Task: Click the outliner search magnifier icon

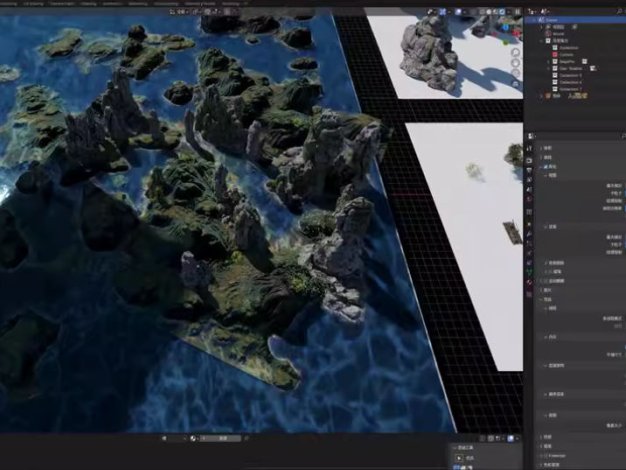Action: click(619, 12)
